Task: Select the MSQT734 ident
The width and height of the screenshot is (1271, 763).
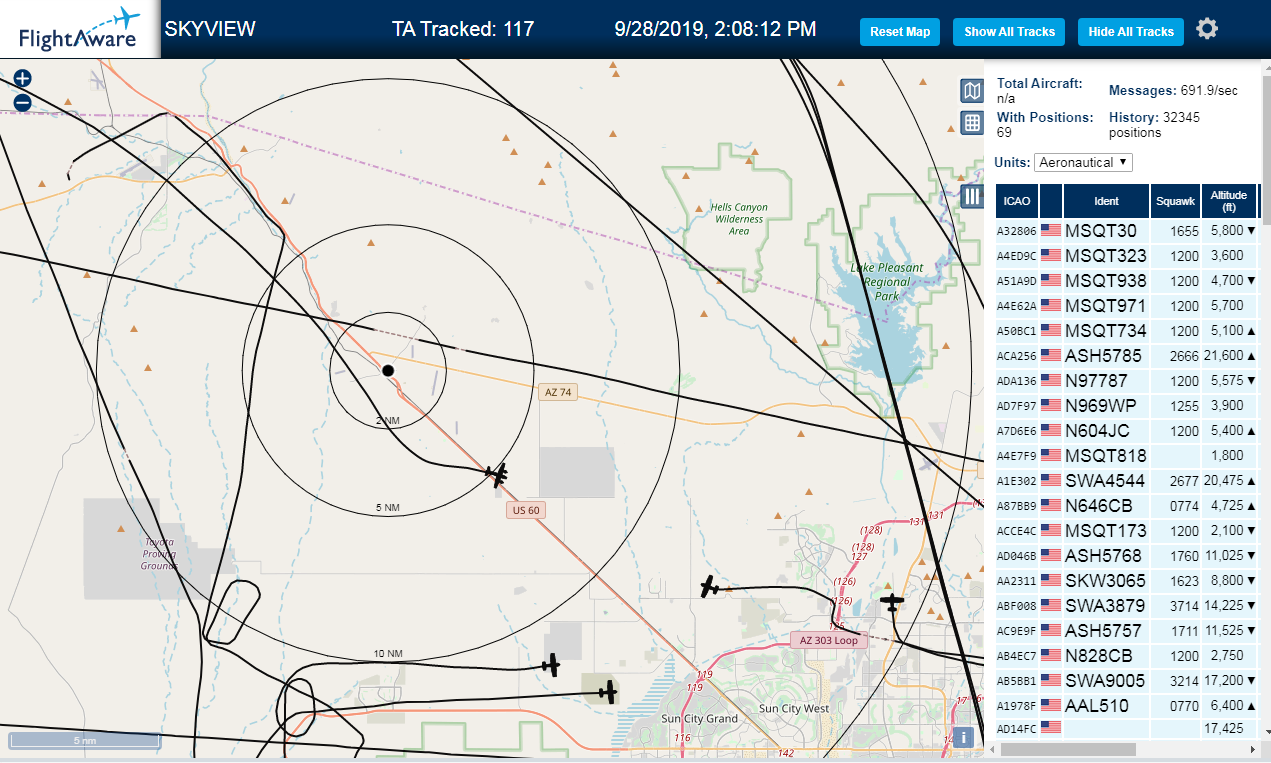Action: coord(1106,330)
